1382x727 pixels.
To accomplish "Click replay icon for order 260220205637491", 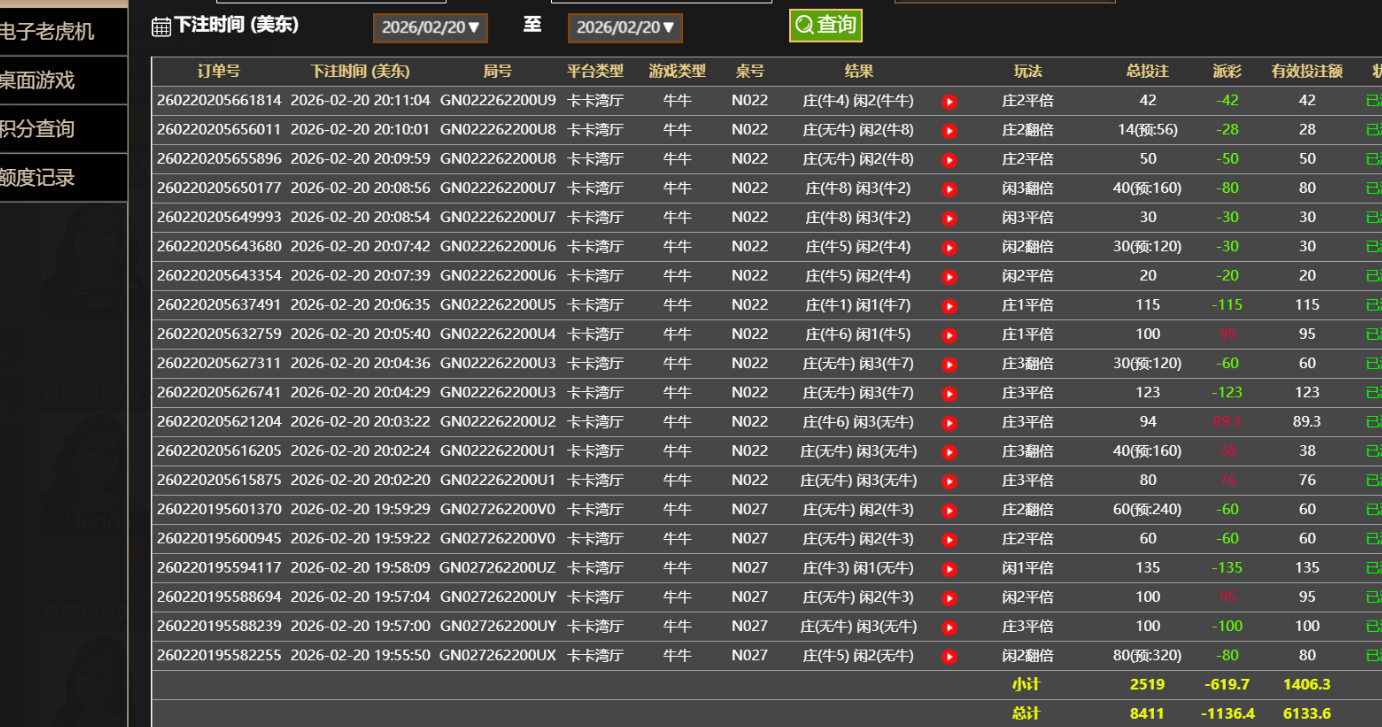I will 949,306.
